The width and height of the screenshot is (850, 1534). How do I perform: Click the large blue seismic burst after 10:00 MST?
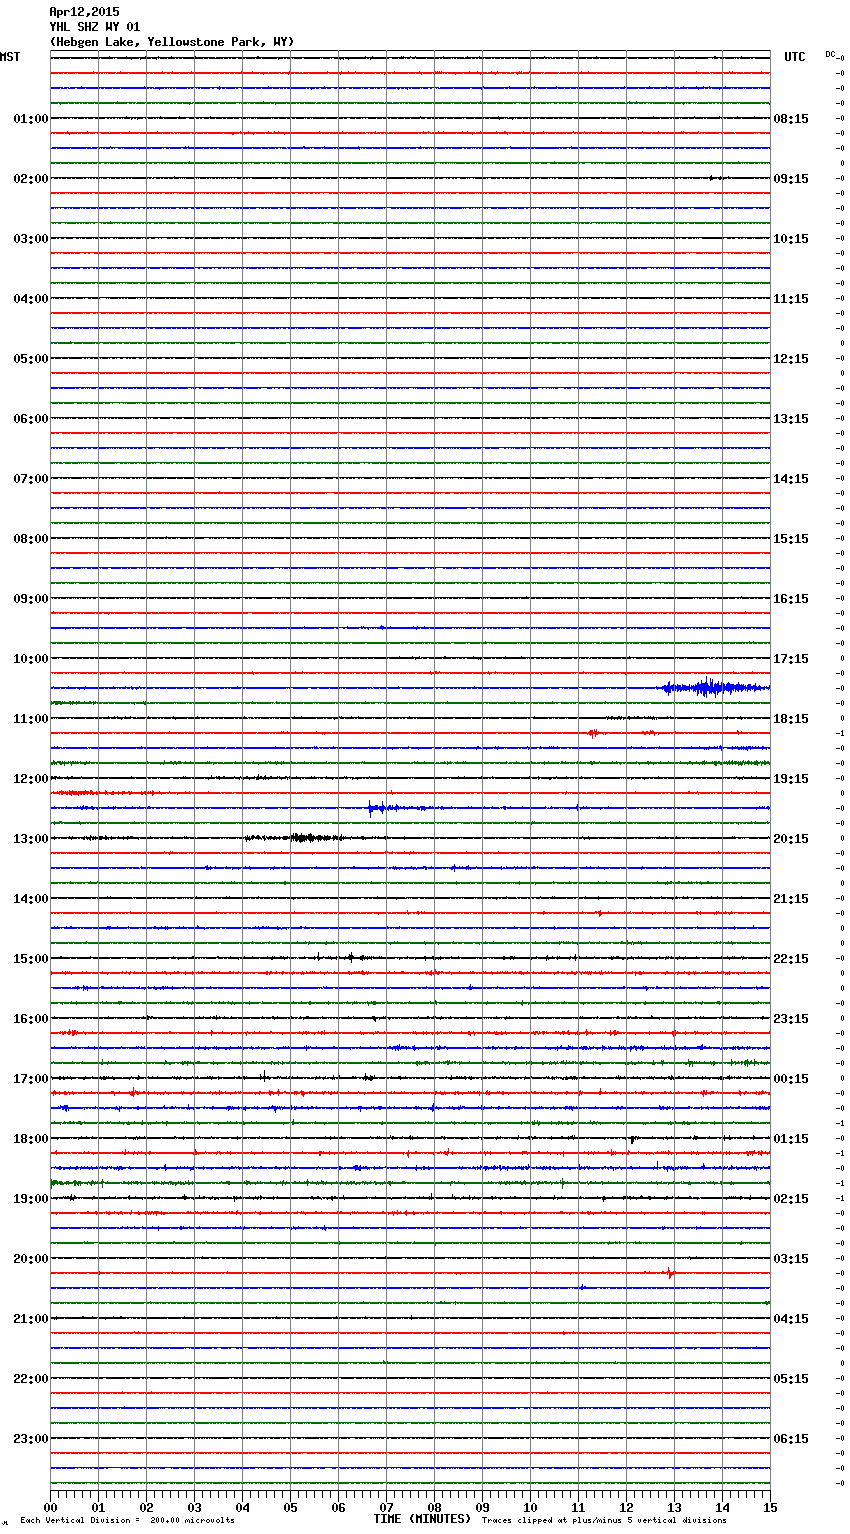pyautogui.click(x=714, y=687)
